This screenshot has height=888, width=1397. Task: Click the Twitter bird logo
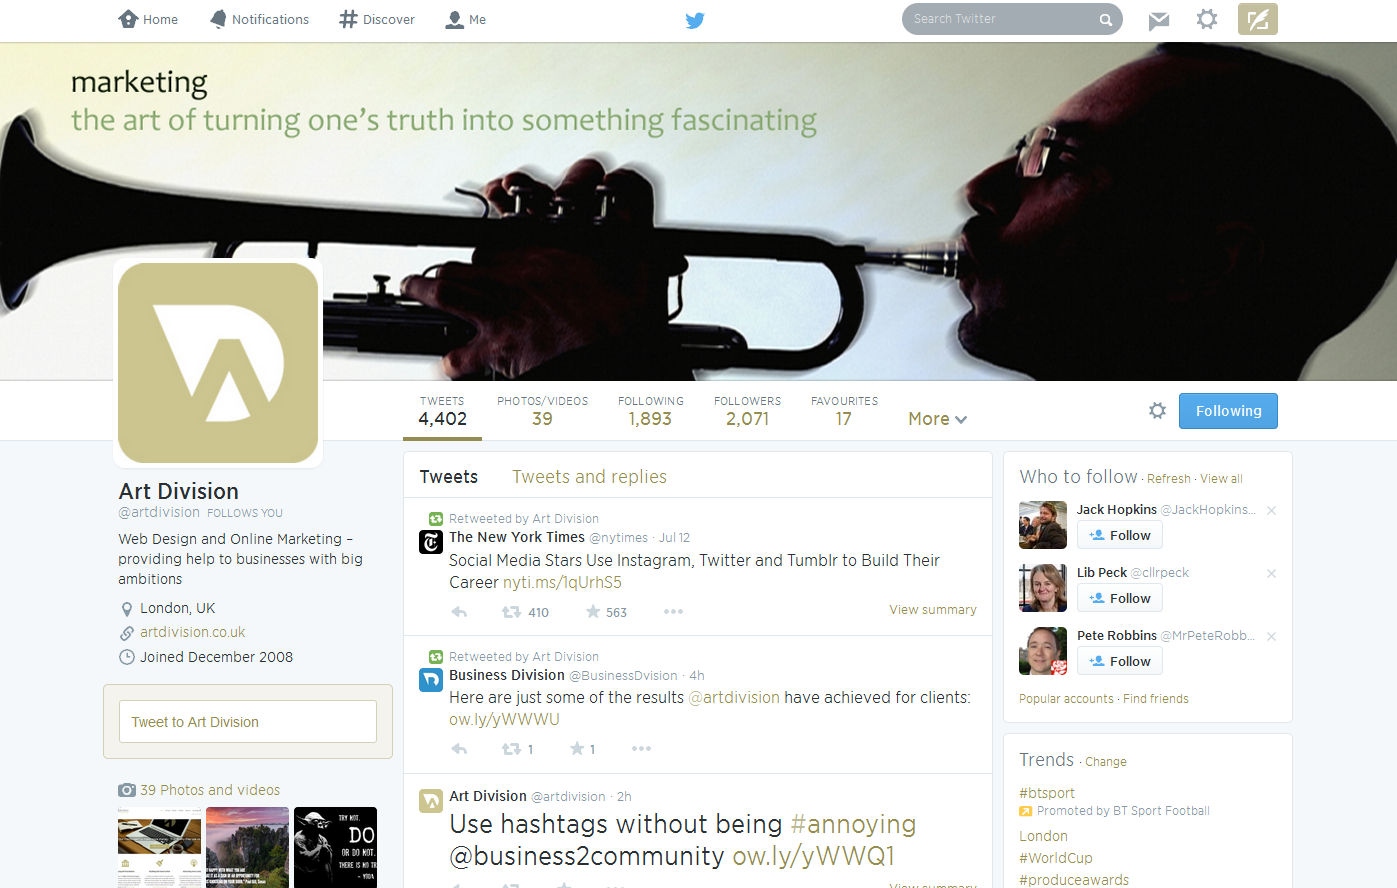click(x=695, y=20)
